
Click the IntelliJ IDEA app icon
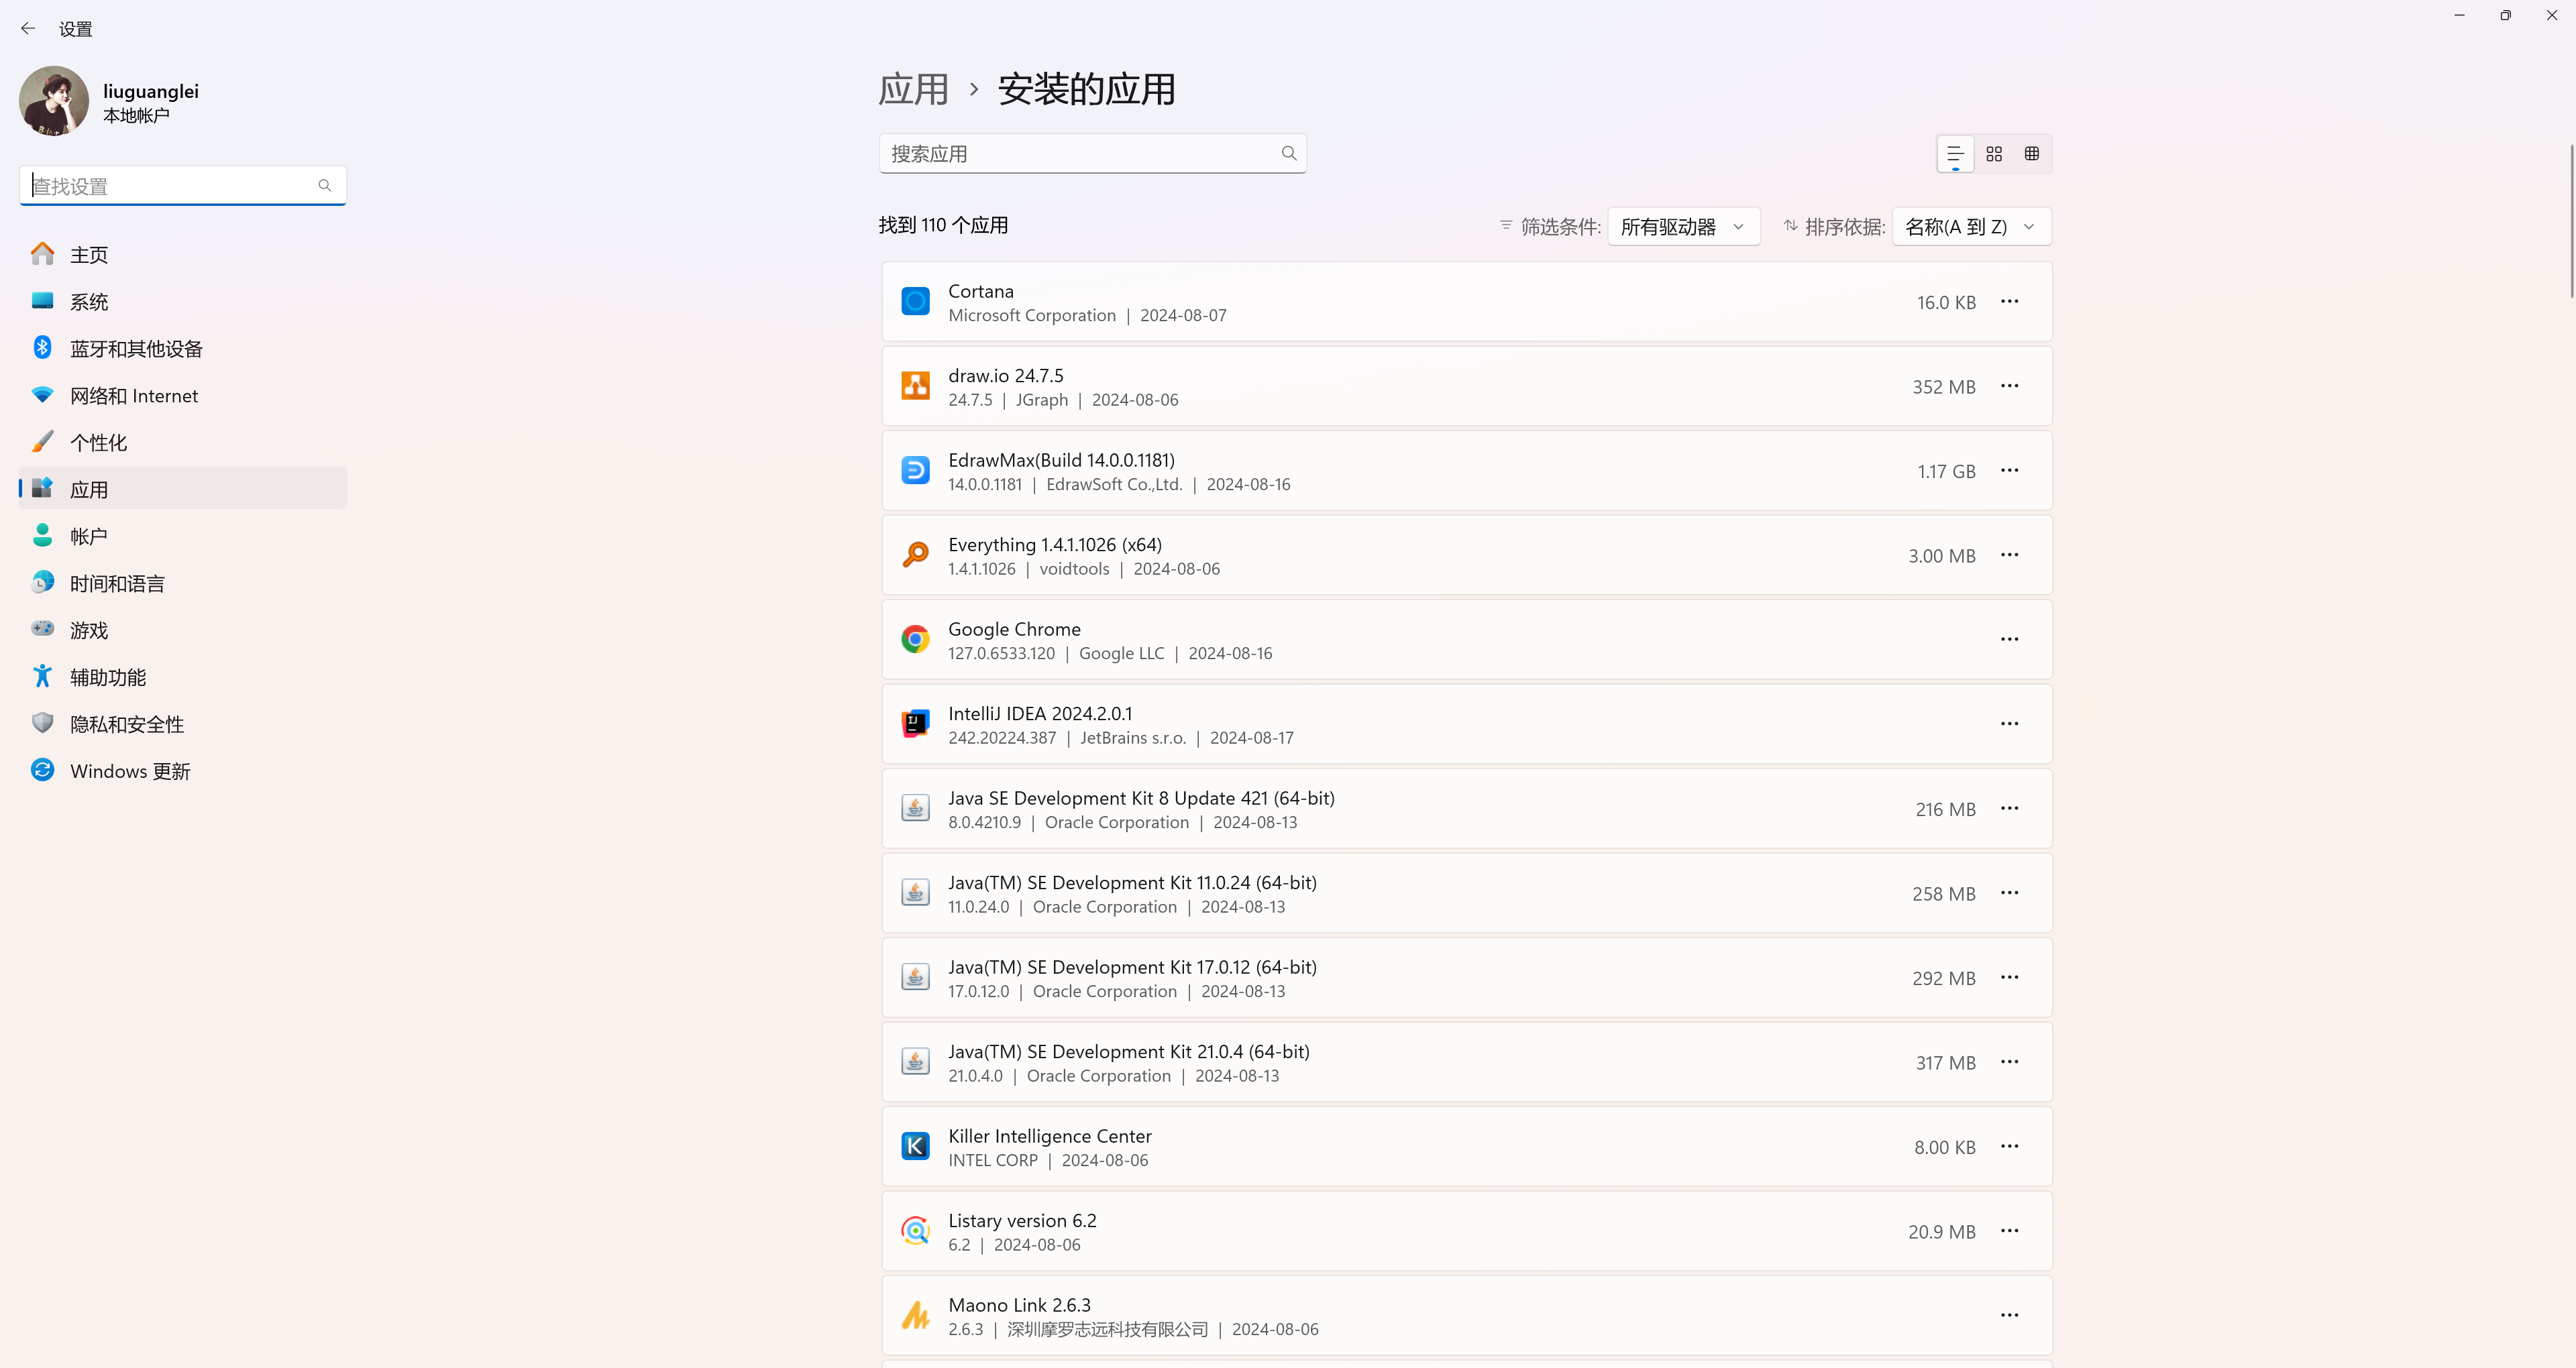(x=915, y=724)
